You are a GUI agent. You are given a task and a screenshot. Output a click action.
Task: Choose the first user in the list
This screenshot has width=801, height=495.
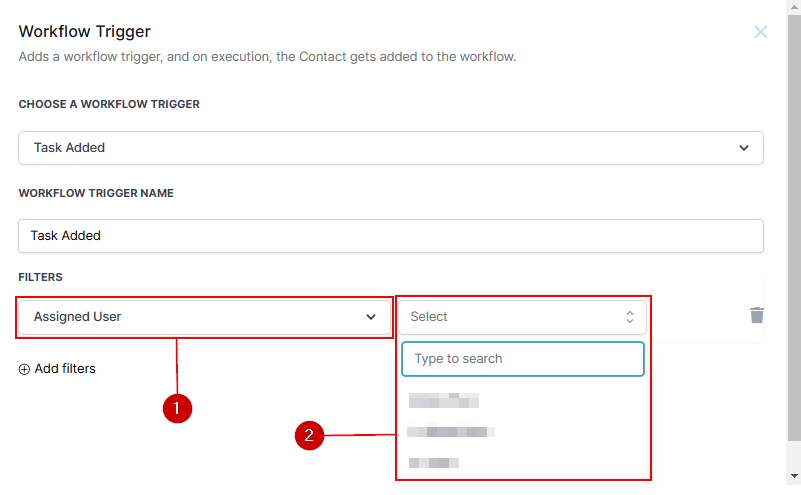[444, 401]
